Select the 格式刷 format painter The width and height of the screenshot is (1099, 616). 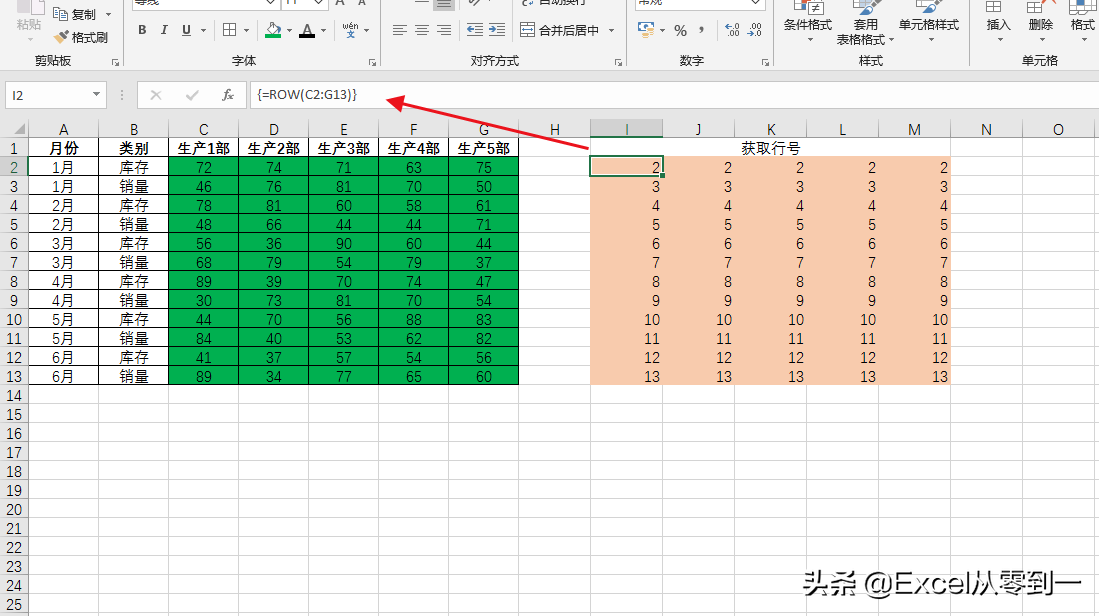click(81, 37)
